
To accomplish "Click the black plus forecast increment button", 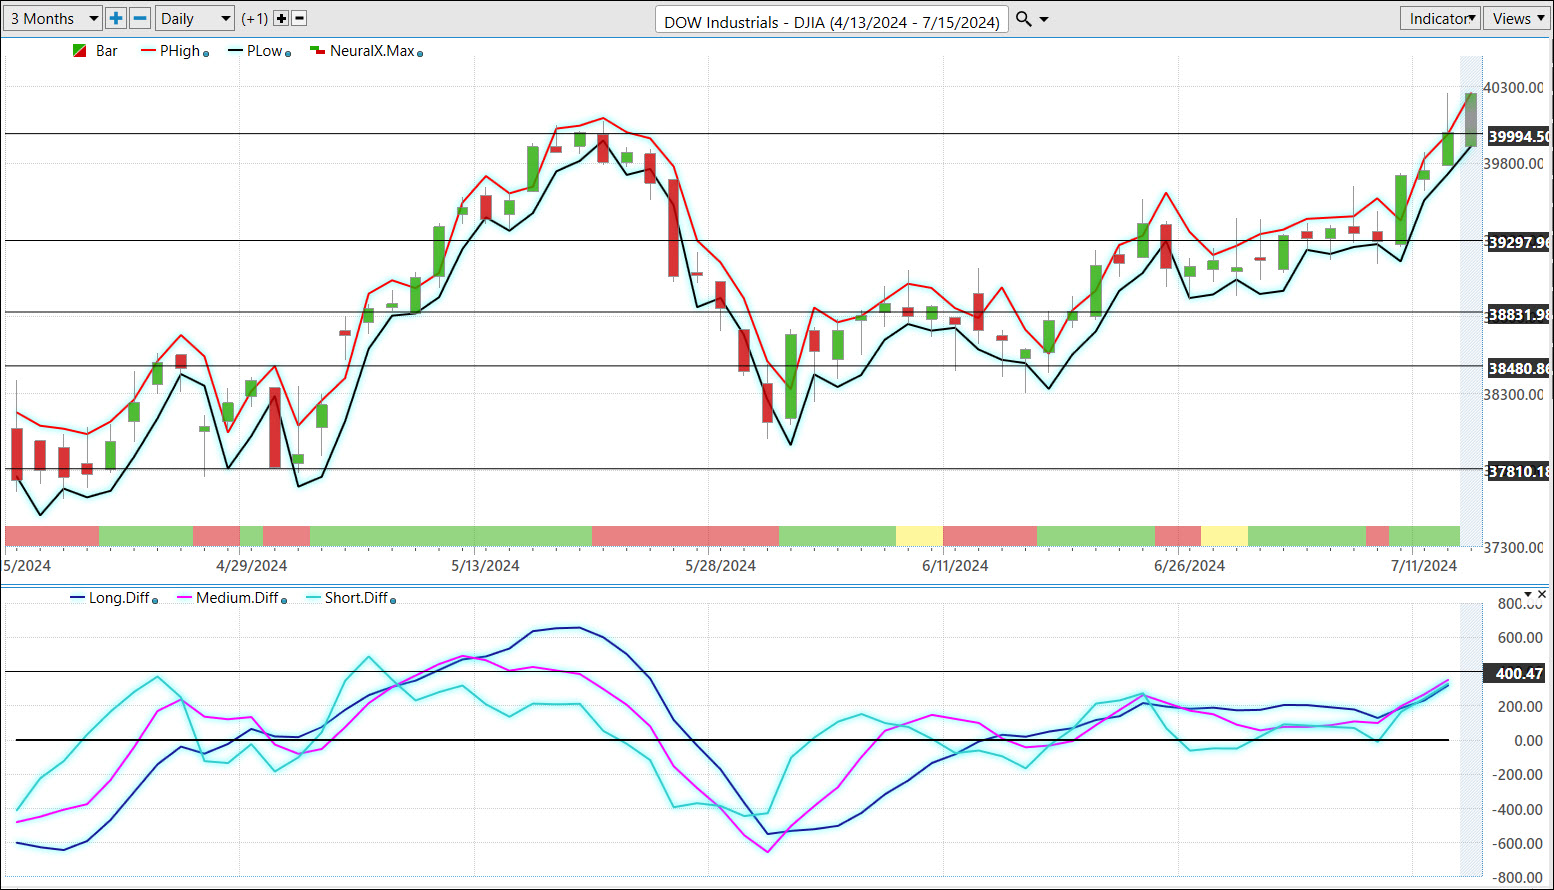I will [x=281, y=18].
